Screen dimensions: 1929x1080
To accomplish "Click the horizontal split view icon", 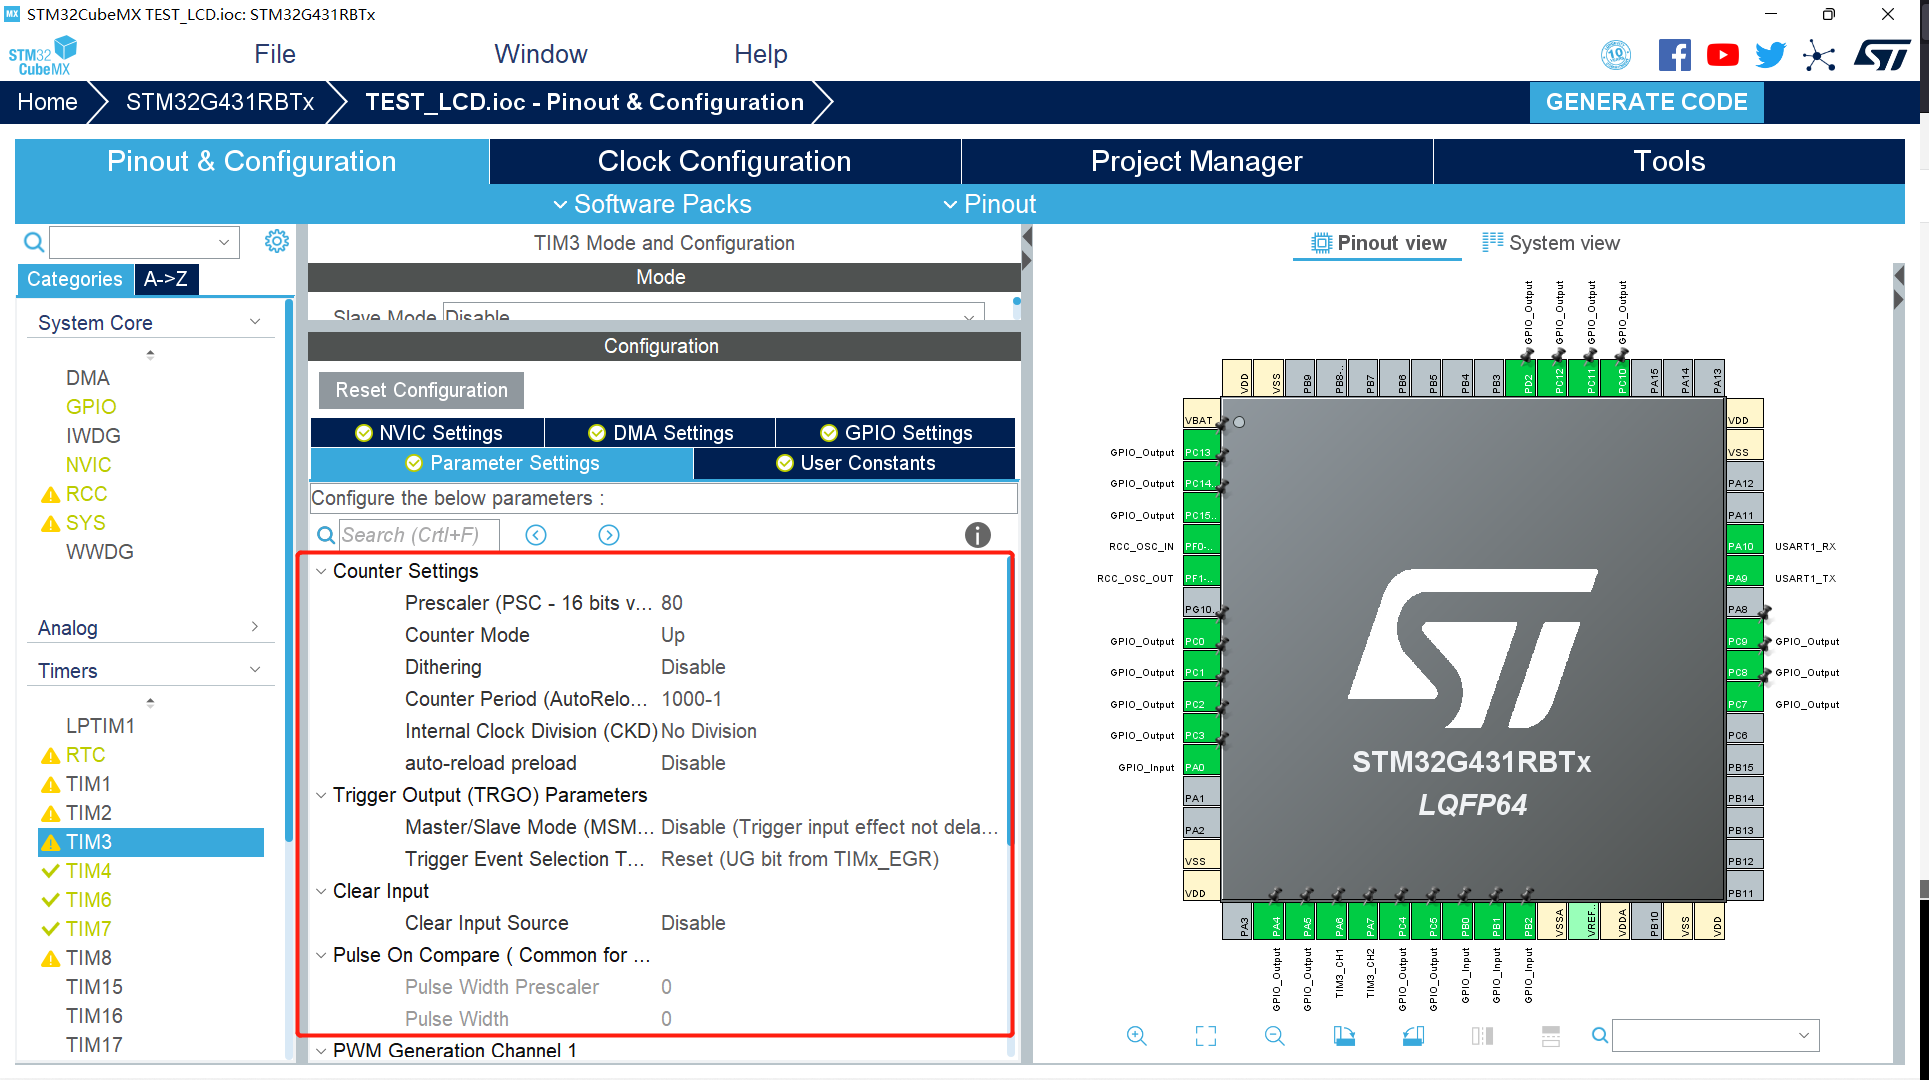I will click(1551, 1036).
